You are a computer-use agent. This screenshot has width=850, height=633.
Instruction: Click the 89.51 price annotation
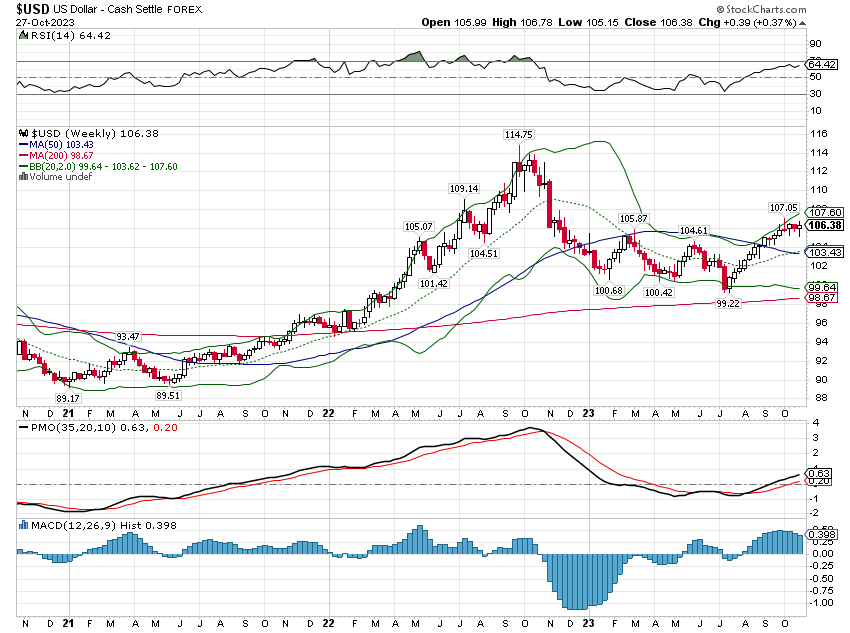click(168, 396)
